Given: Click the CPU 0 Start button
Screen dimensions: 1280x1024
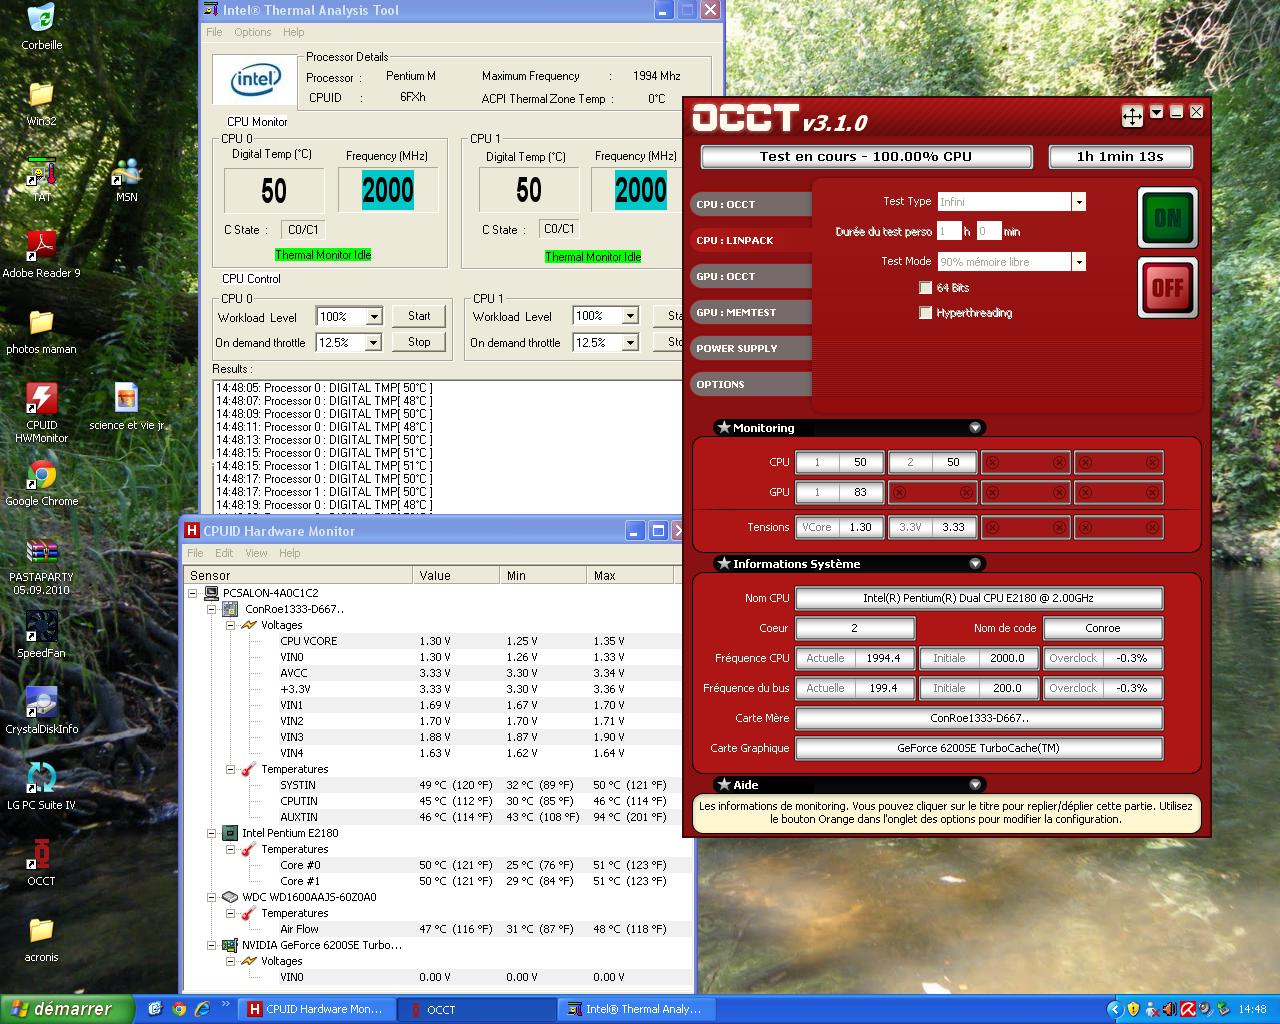Looking at the screenshot, I should click(x=419, y=316).
